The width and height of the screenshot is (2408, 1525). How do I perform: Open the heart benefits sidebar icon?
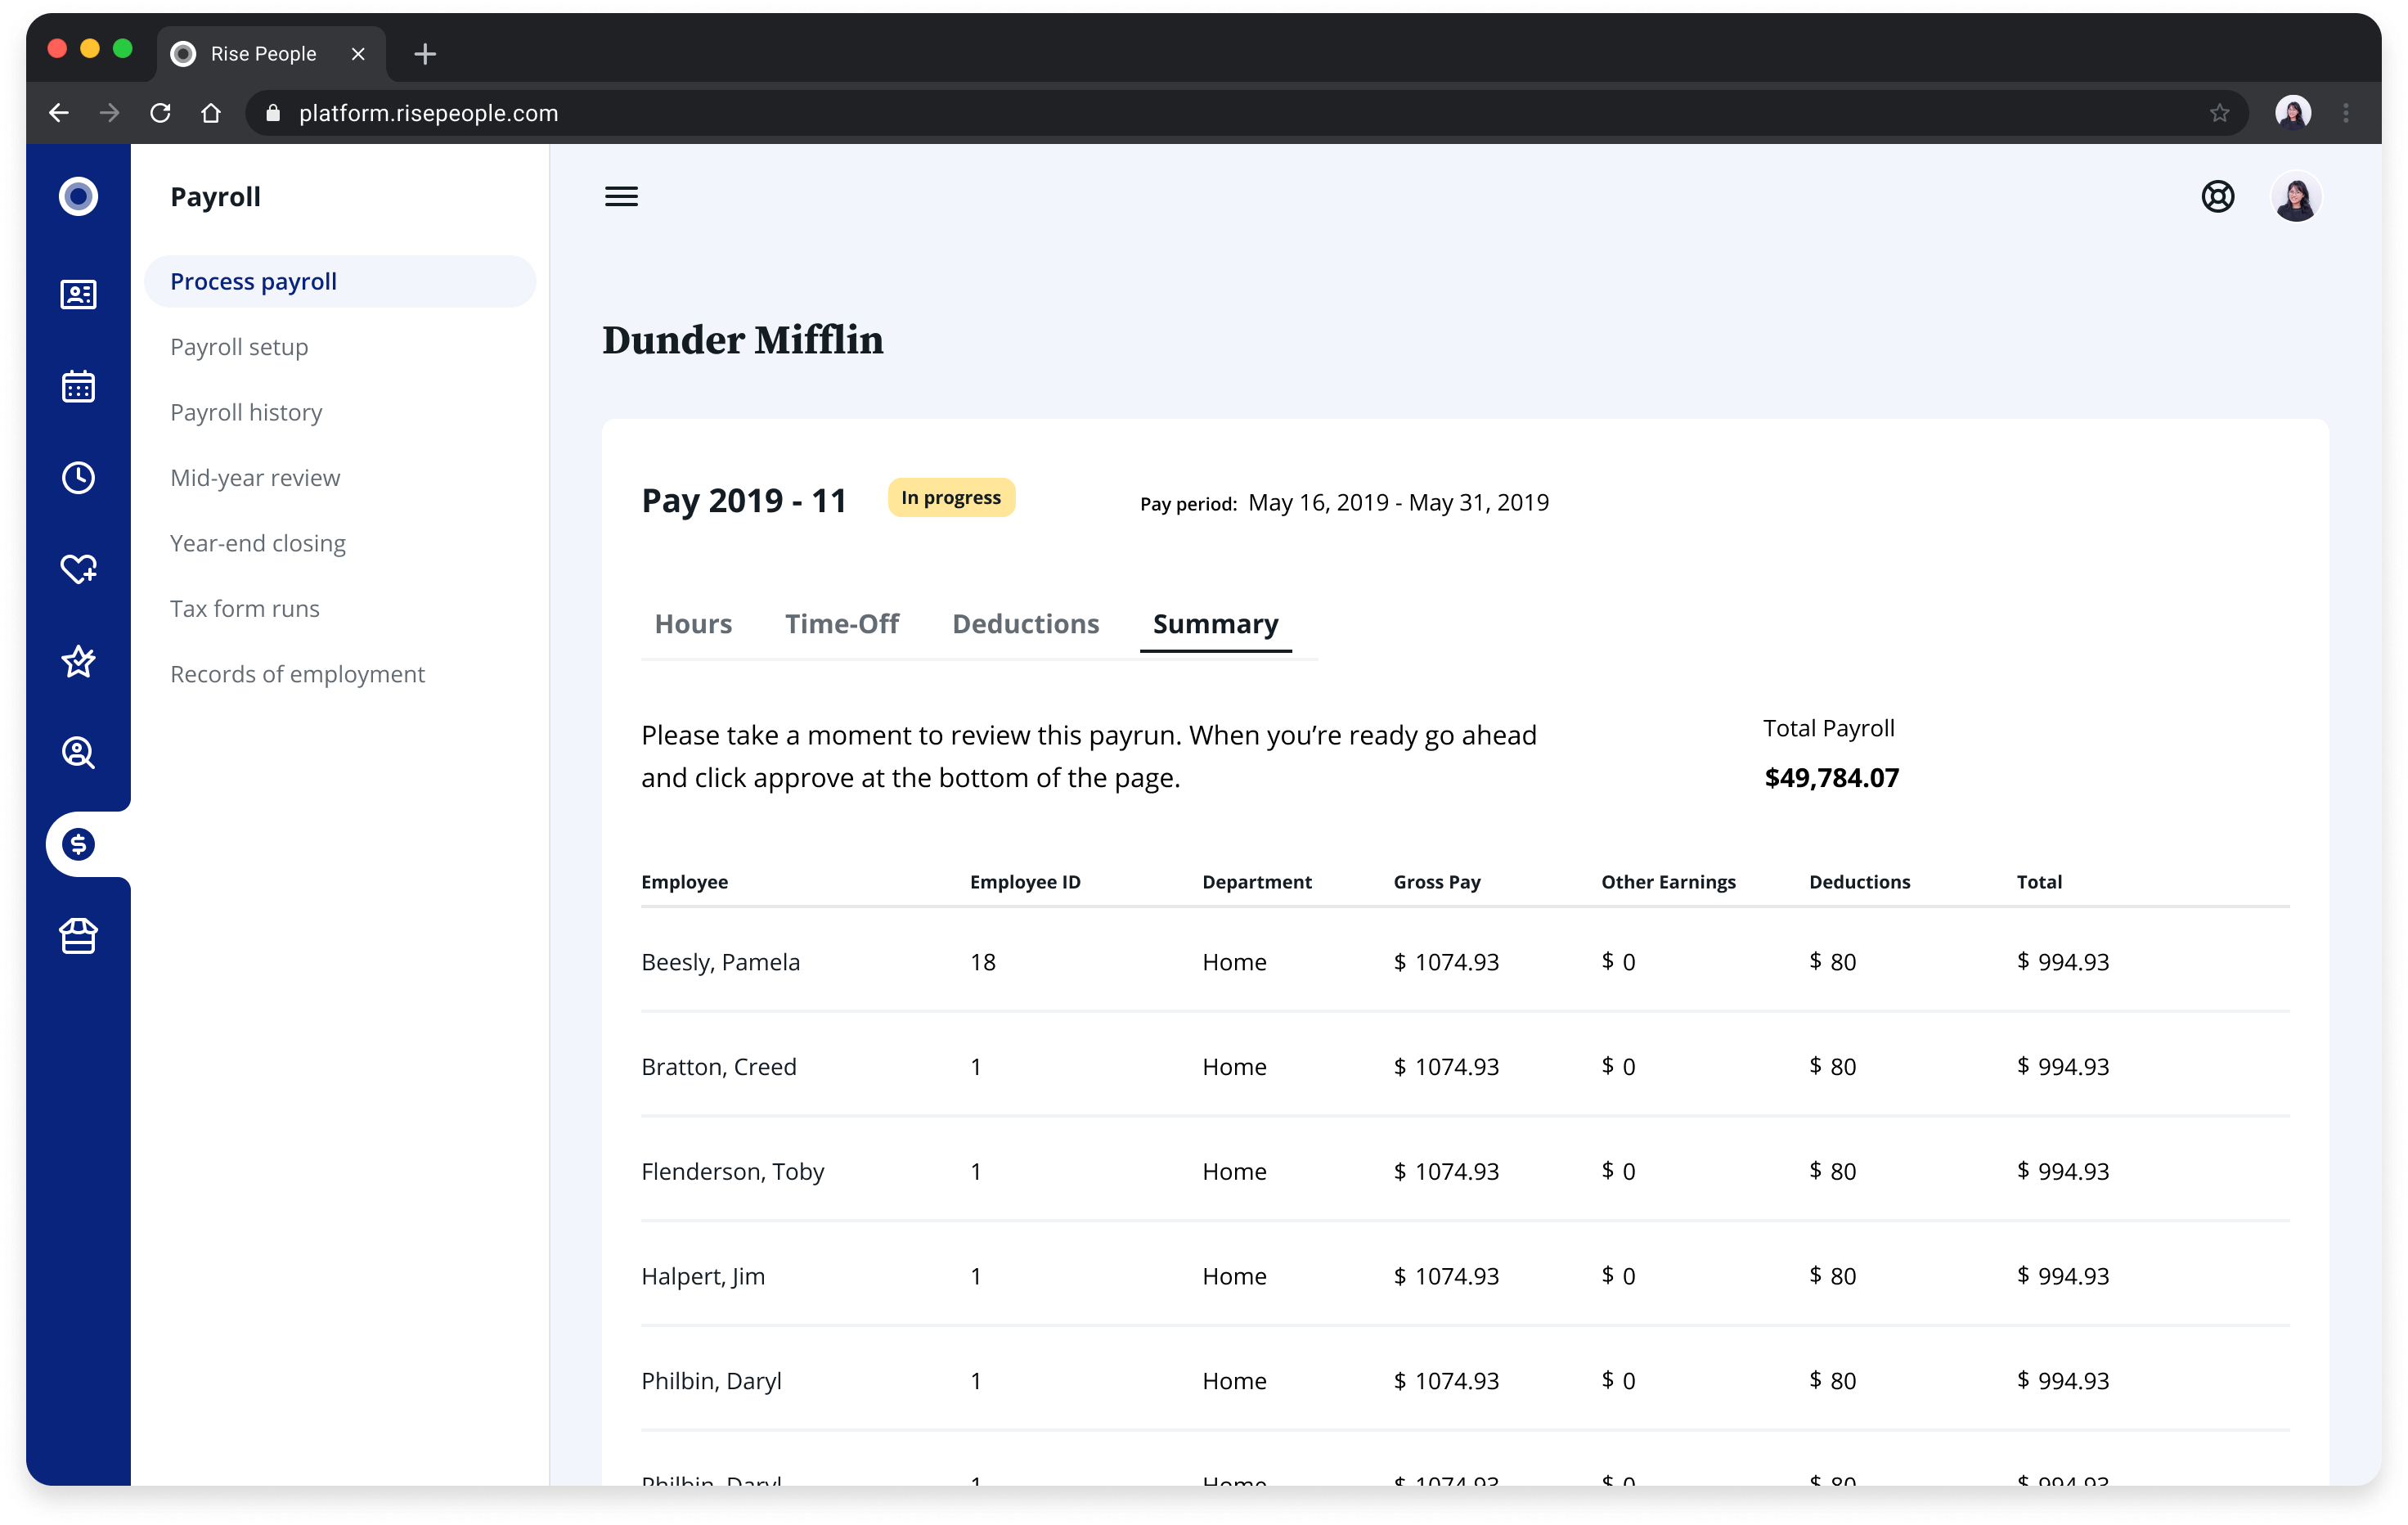[78, 569]
